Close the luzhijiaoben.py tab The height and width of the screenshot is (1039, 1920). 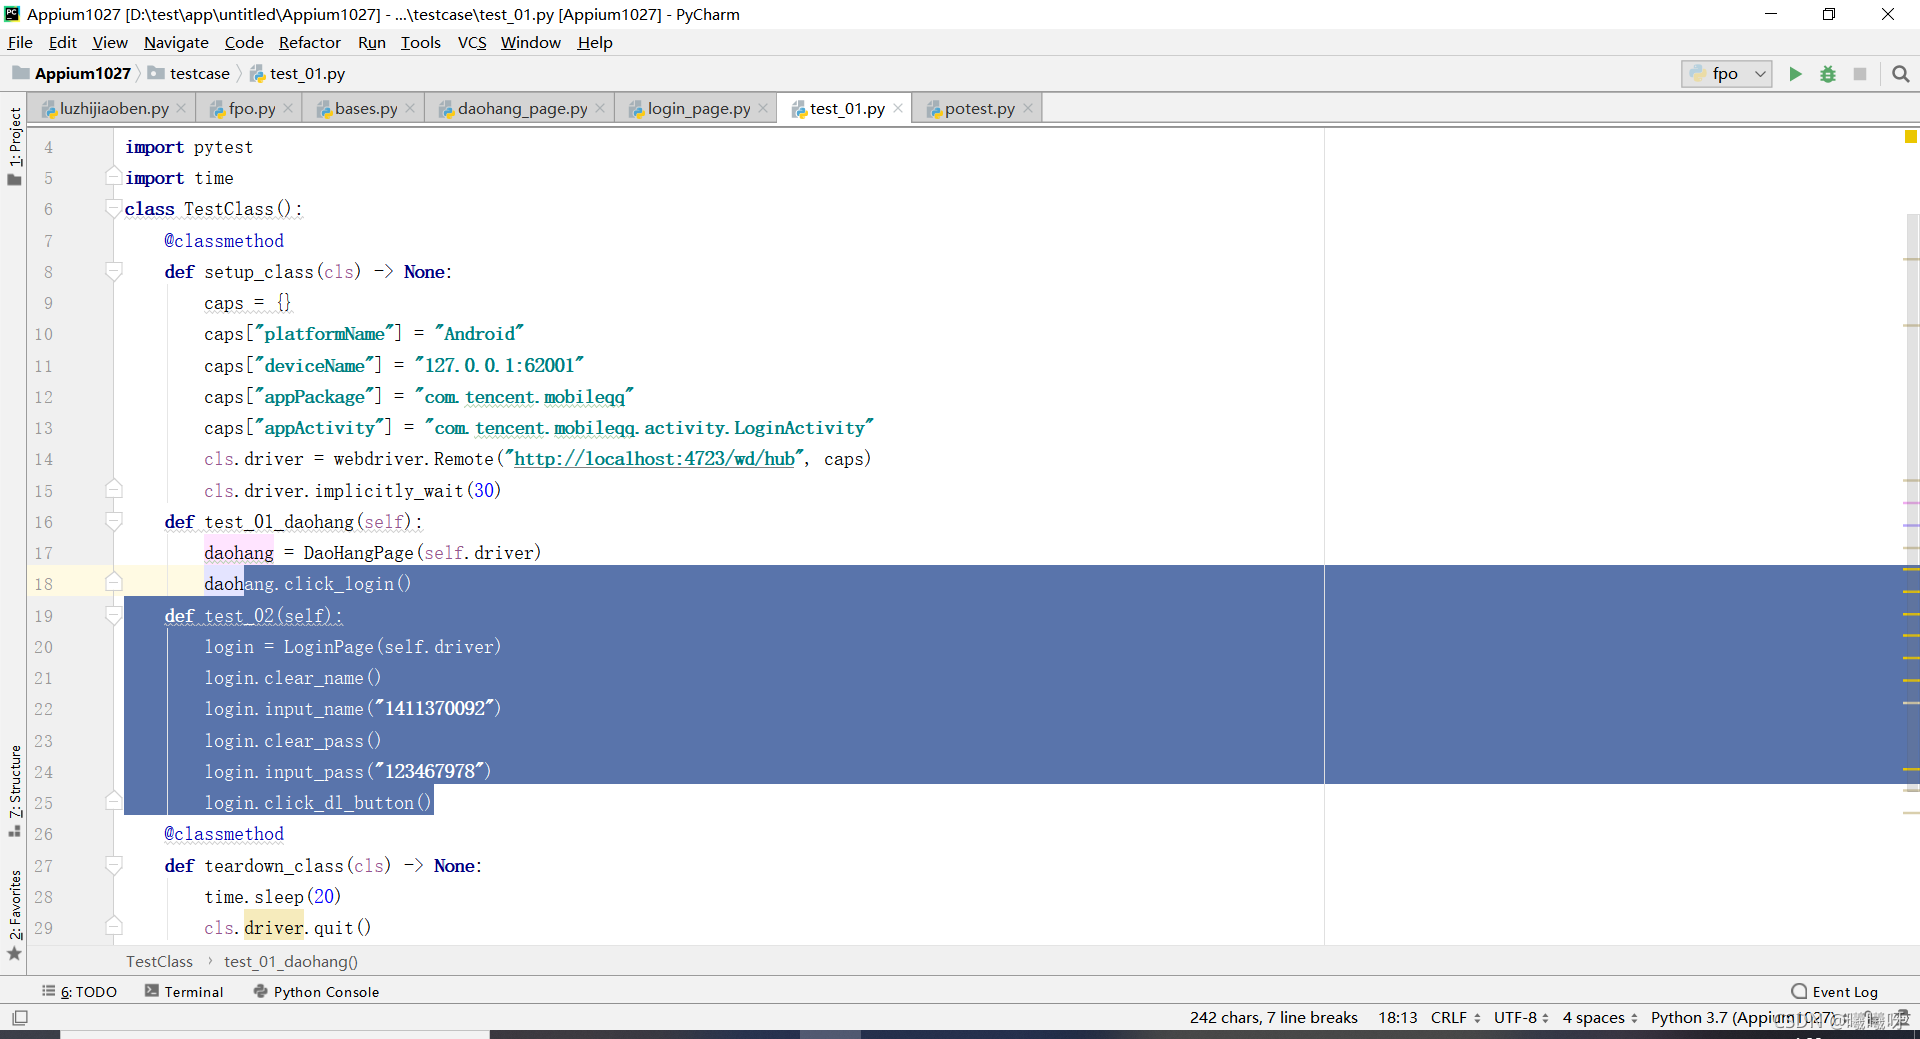pos(181,108)
